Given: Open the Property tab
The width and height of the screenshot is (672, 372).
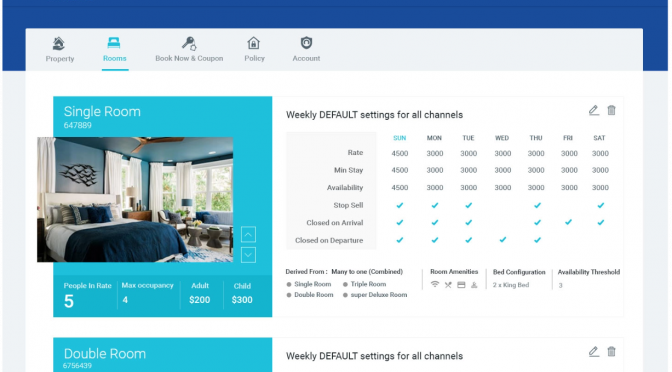Looking at the screenshot, I should (x=60, y=50).
